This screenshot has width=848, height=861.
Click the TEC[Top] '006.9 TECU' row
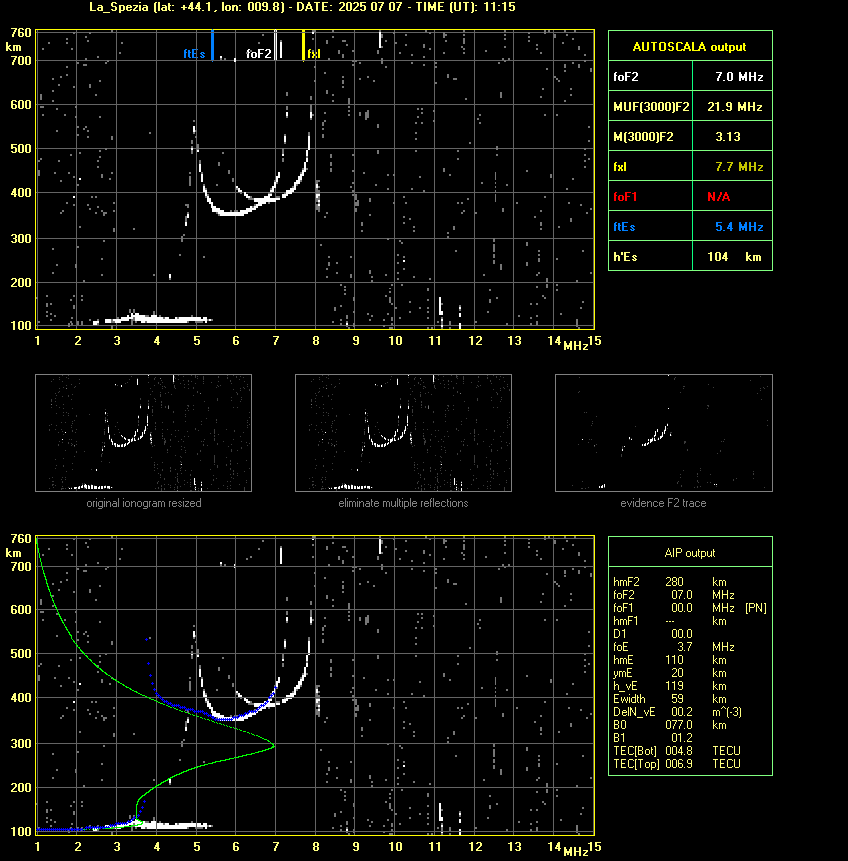[677, 764]
